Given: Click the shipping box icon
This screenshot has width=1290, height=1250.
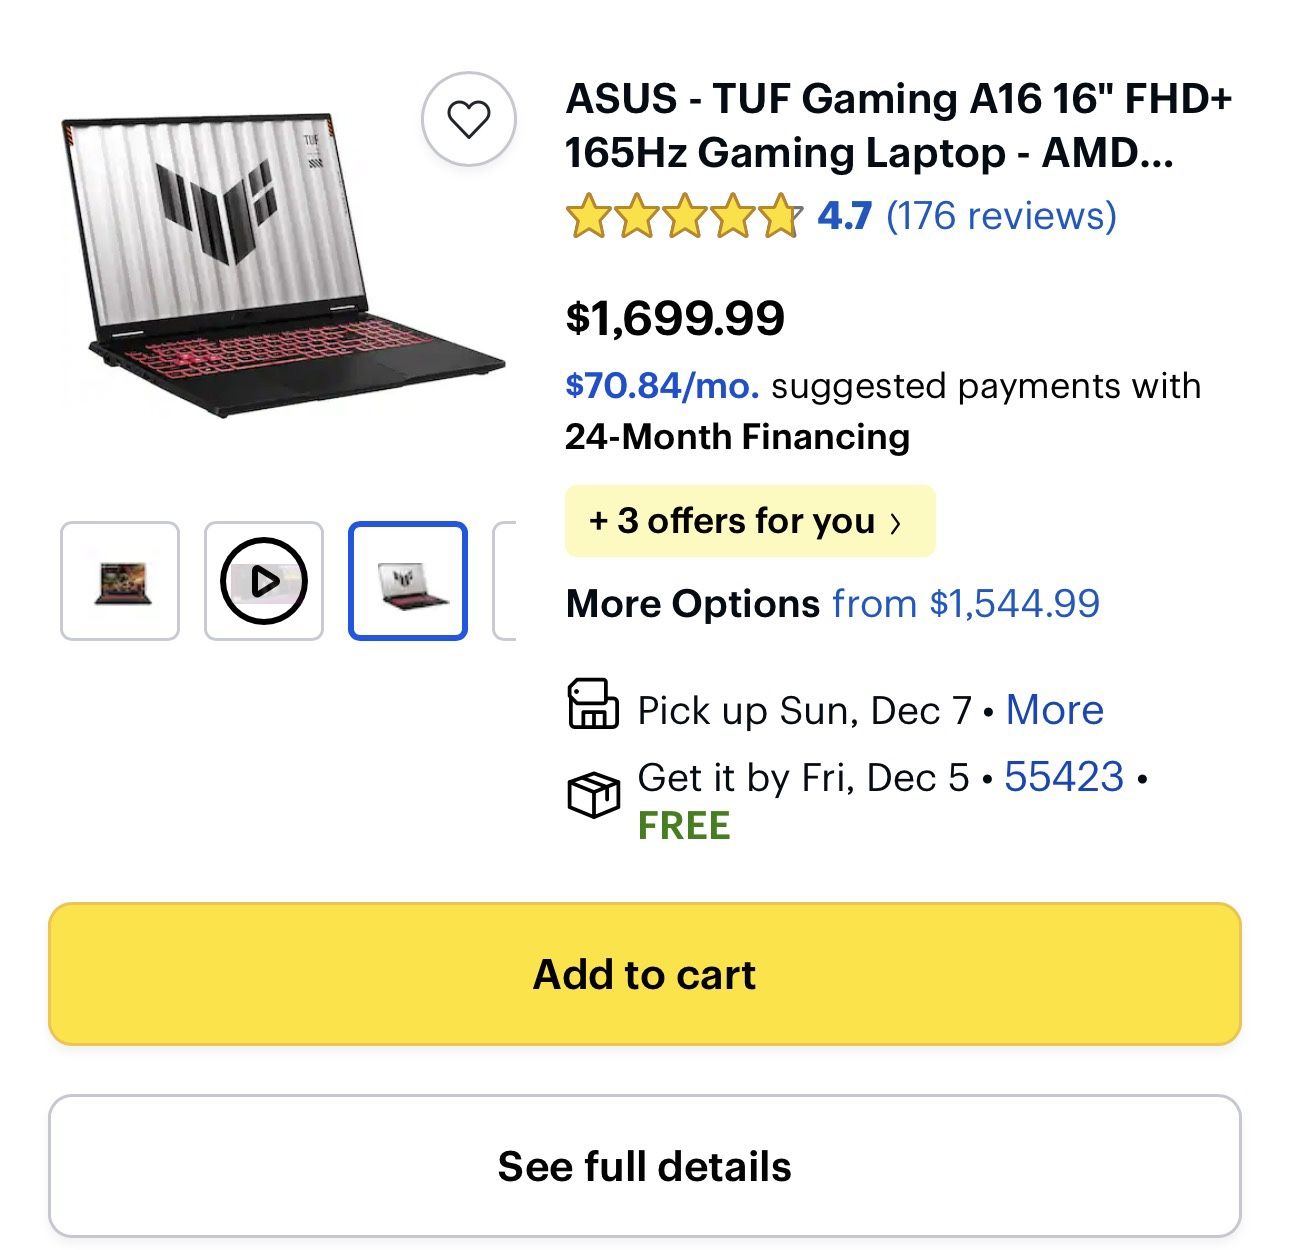Looking at the screenshot, I should pos(594,795).
